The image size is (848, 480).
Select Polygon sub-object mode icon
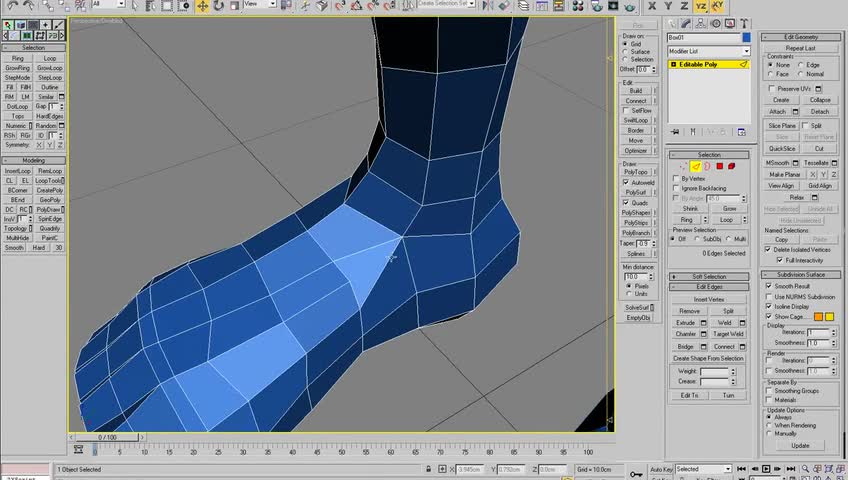(719, 166)
